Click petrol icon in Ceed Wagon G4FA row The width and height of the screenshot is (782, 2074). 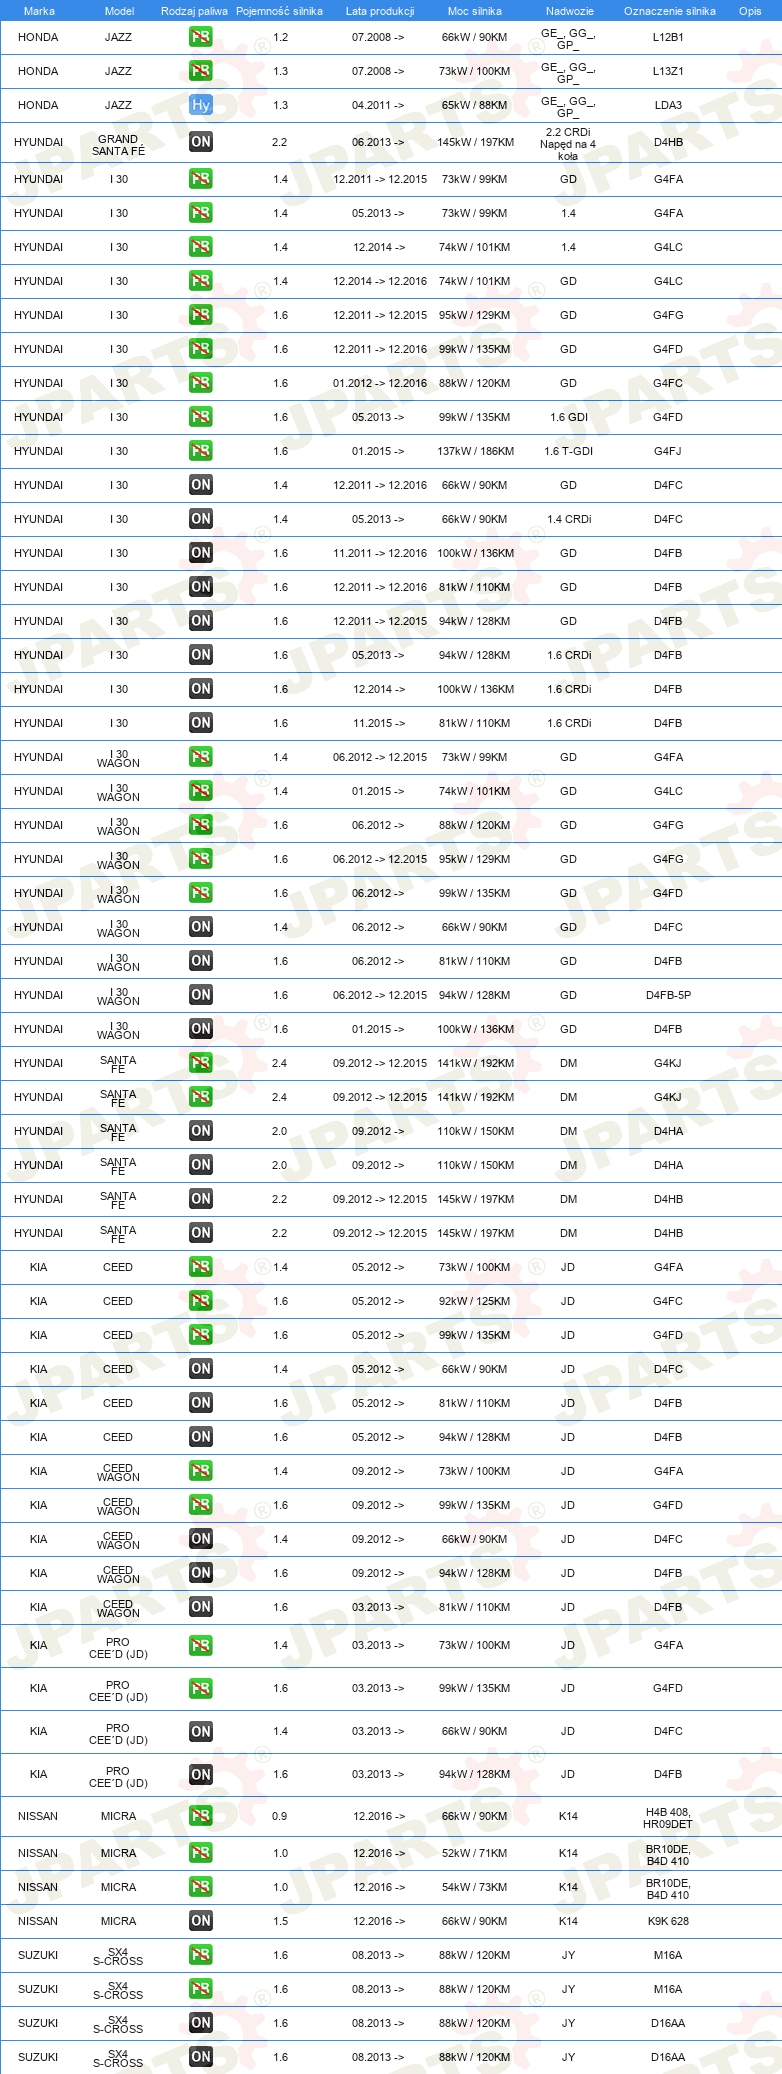tap(201, 1471)
